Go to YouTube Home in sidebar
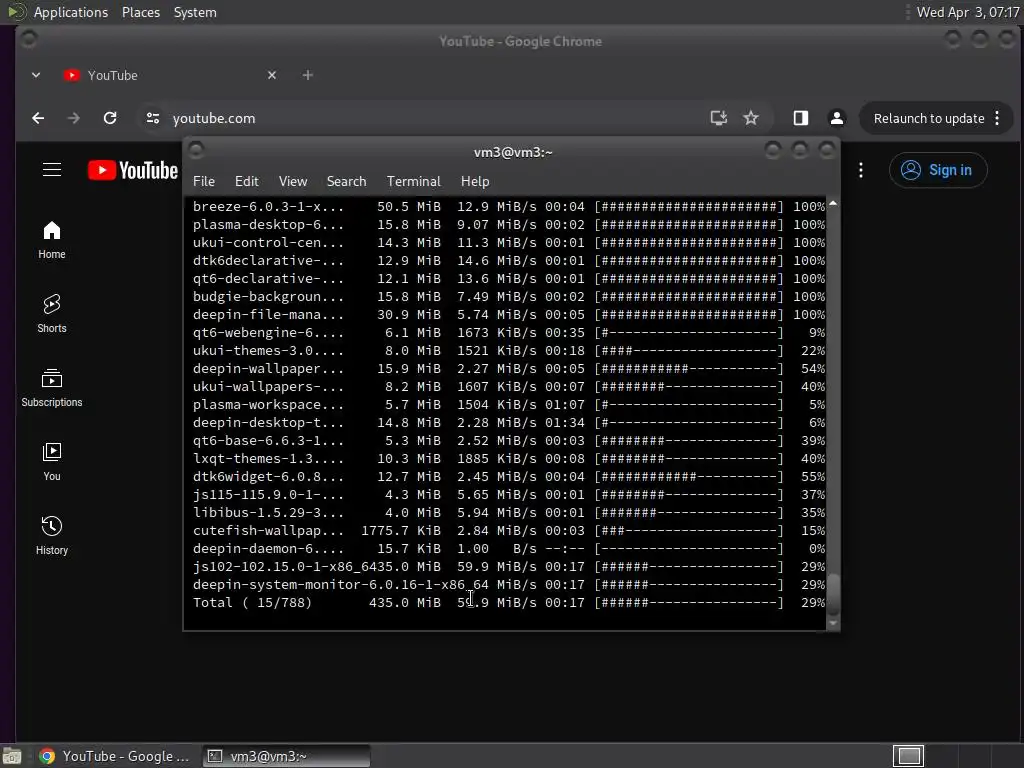Image resolution: width=1024 pixels, height=768 pixels. click(52, 240)
